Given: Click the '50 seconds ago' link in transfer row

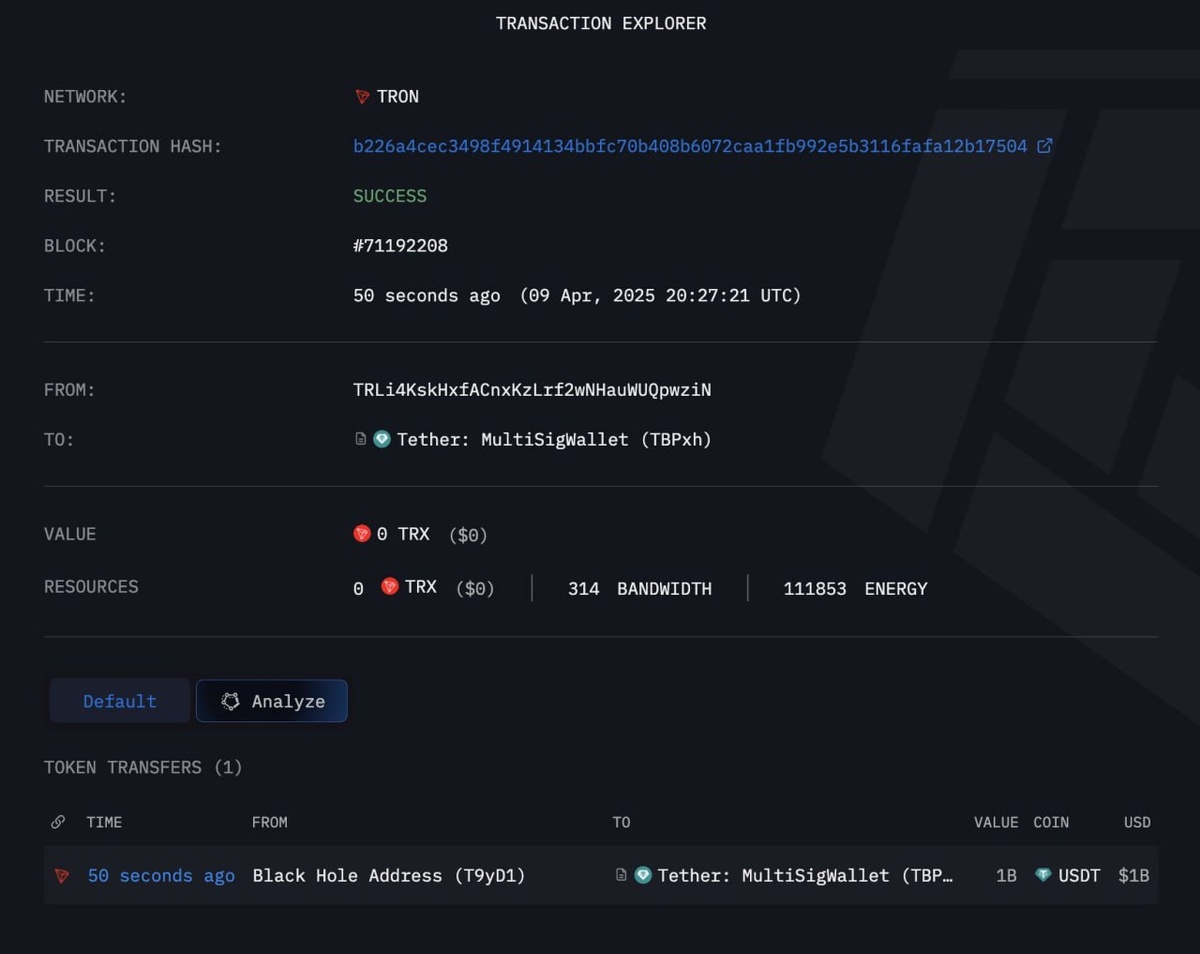Looking at the screenshot, I should click(x=161, y=876).
